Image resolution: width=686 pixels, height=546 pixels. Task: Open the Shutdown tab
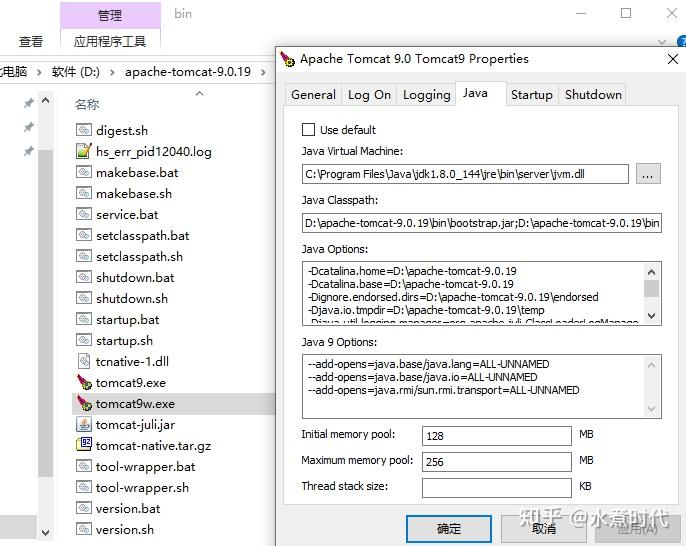point(593,94)
